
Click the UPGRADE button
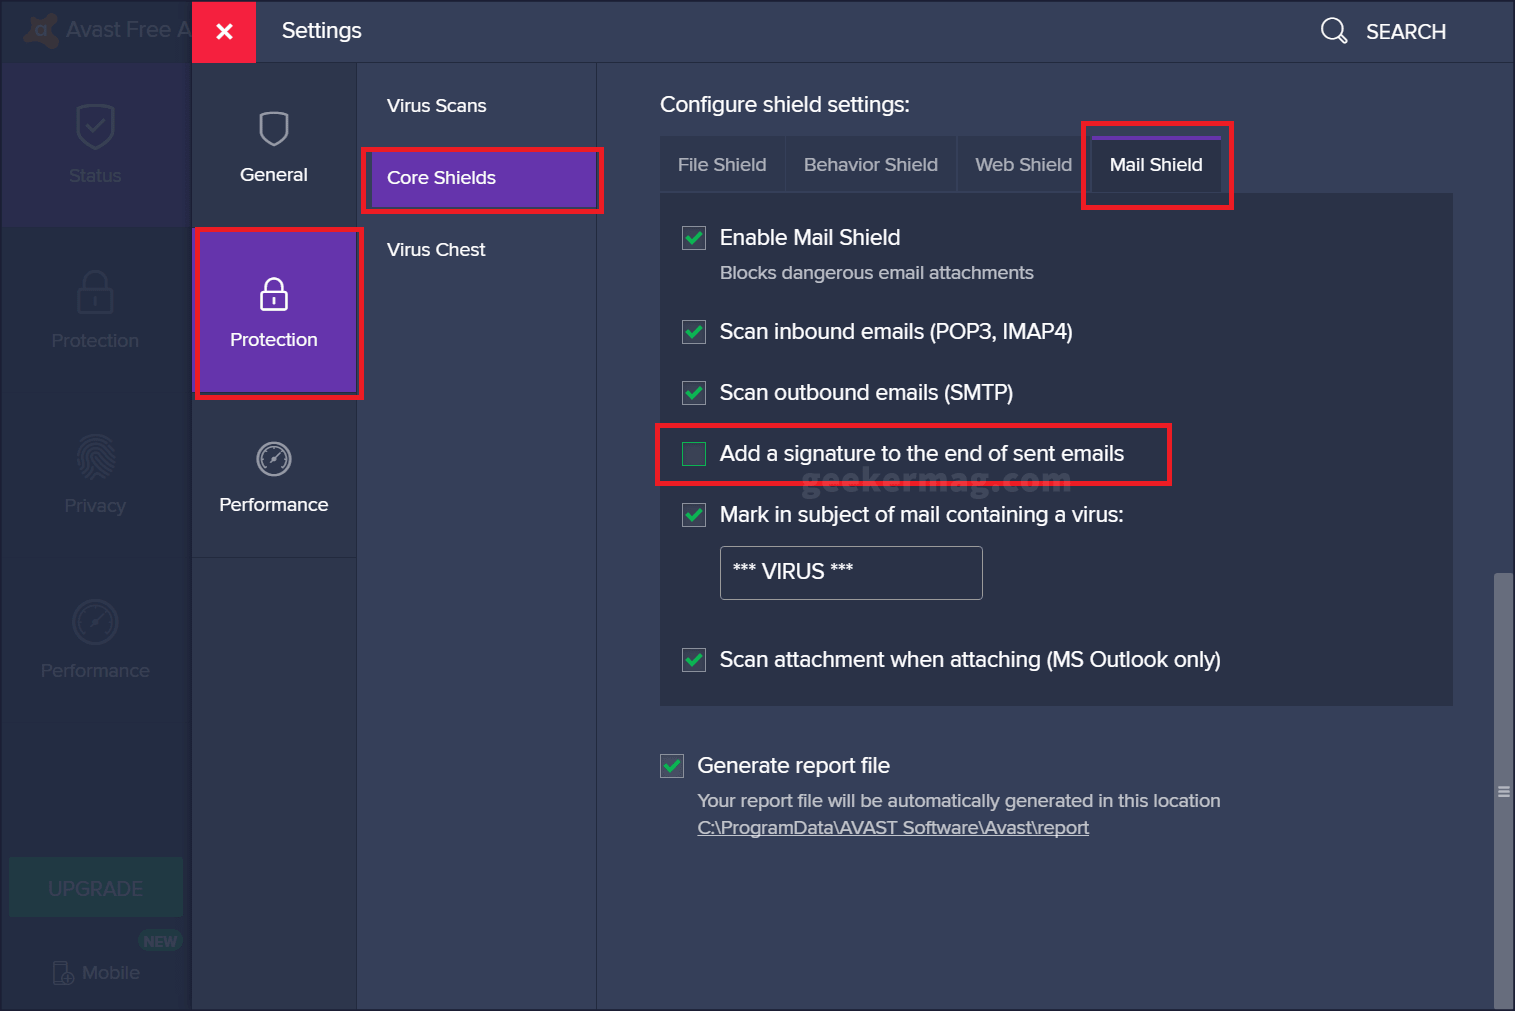coord(95,887)
